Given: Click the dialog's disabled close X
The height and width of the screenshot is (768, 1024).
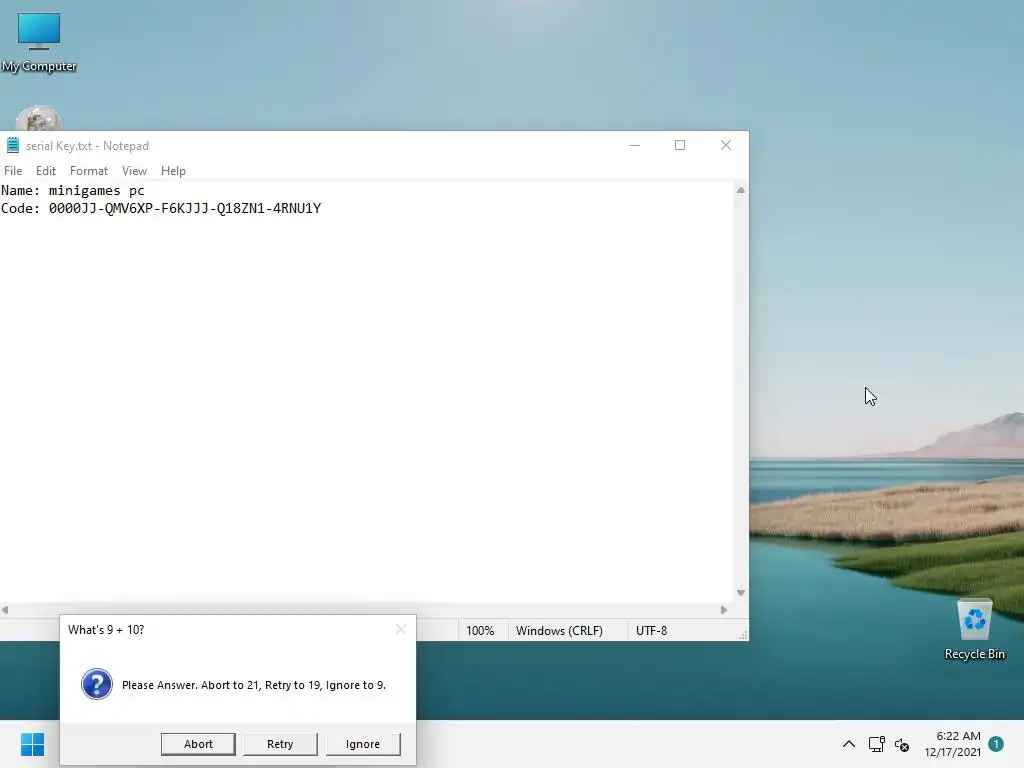Looking at the screenshot, I should click(x=400, y=629).
